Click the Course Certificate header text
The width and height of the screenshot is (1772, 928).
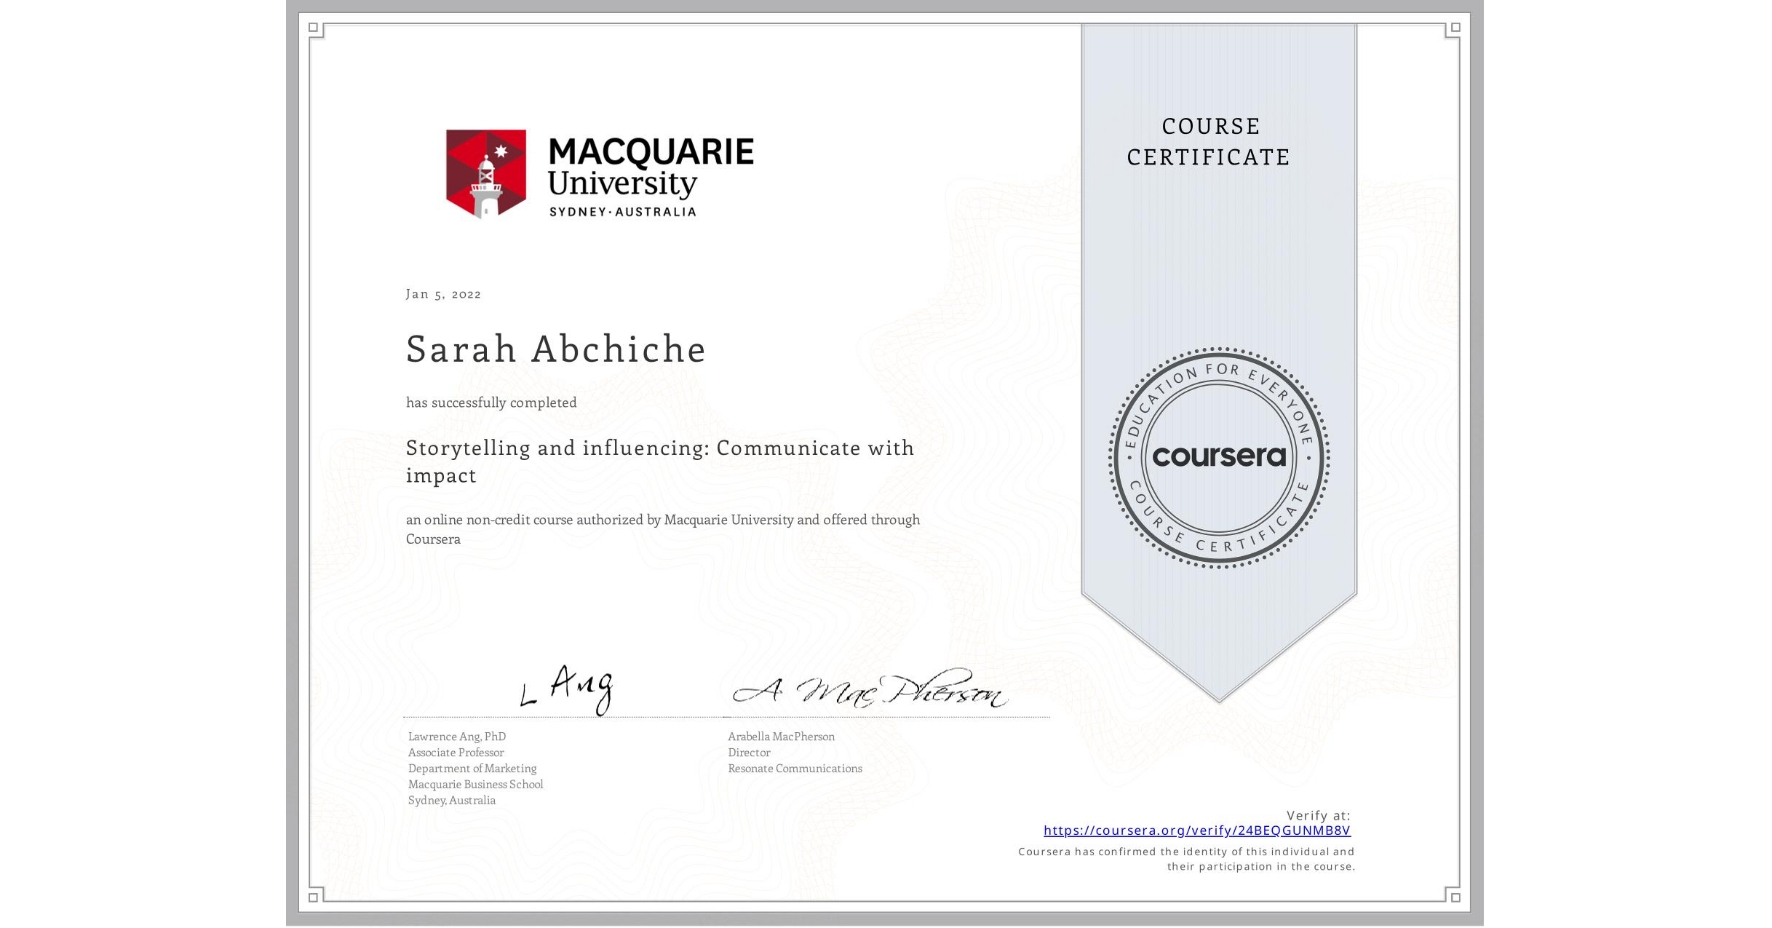[x=1210, y=142]
